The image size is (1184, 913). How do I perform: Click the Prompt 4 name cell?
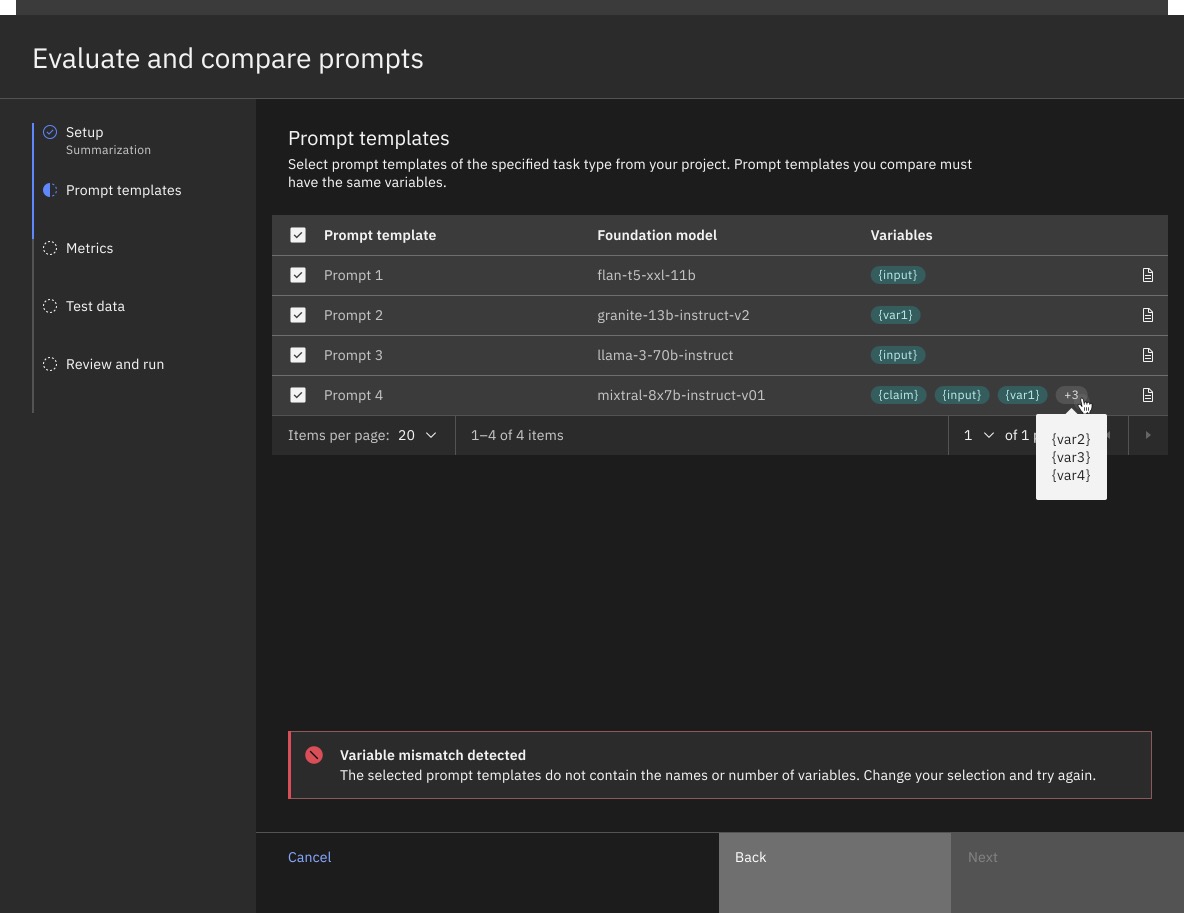353,395
